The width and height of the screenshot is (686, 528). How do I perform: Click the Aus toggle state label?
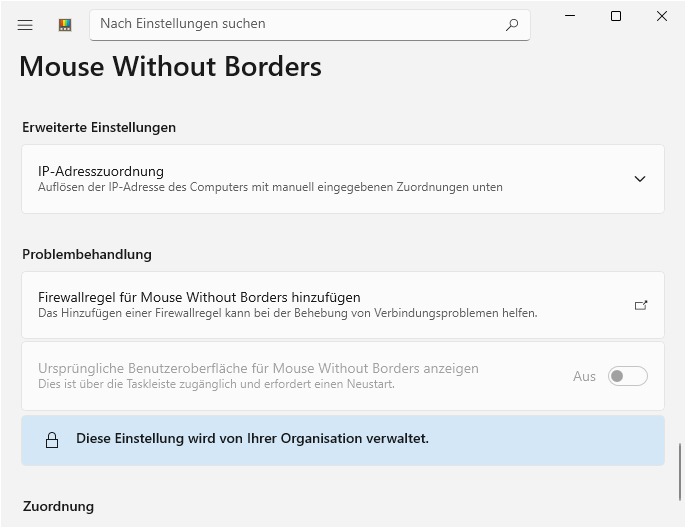[x=584, y=376]
